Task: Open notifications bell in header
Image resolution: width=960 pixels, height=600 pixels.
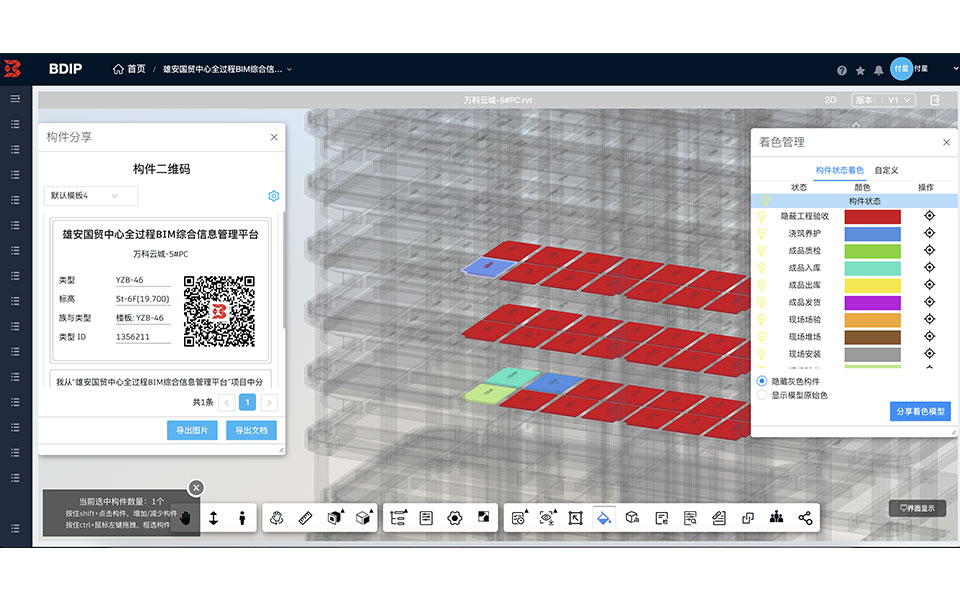Action: pos(879,70)
